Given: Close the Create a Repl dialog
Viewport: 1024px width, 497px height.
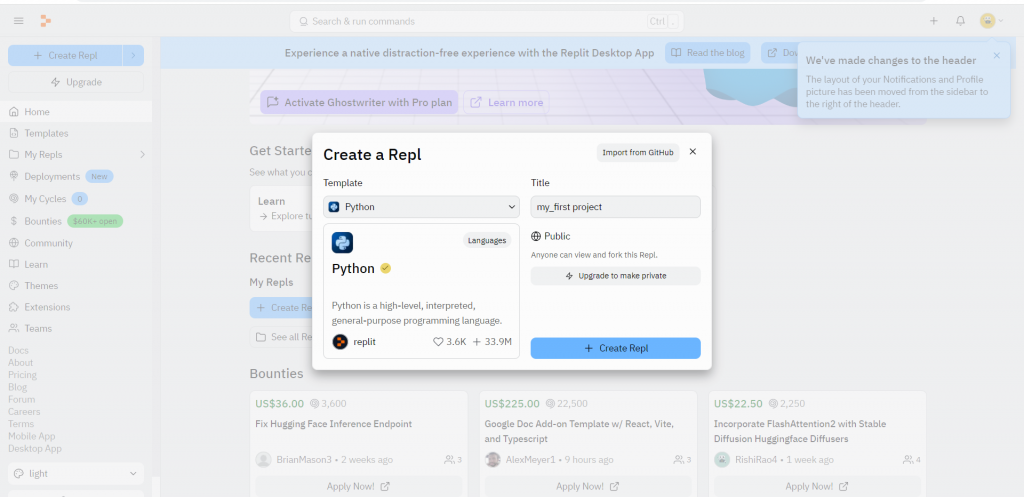Looking at the screenshot, I should [693, 152].
